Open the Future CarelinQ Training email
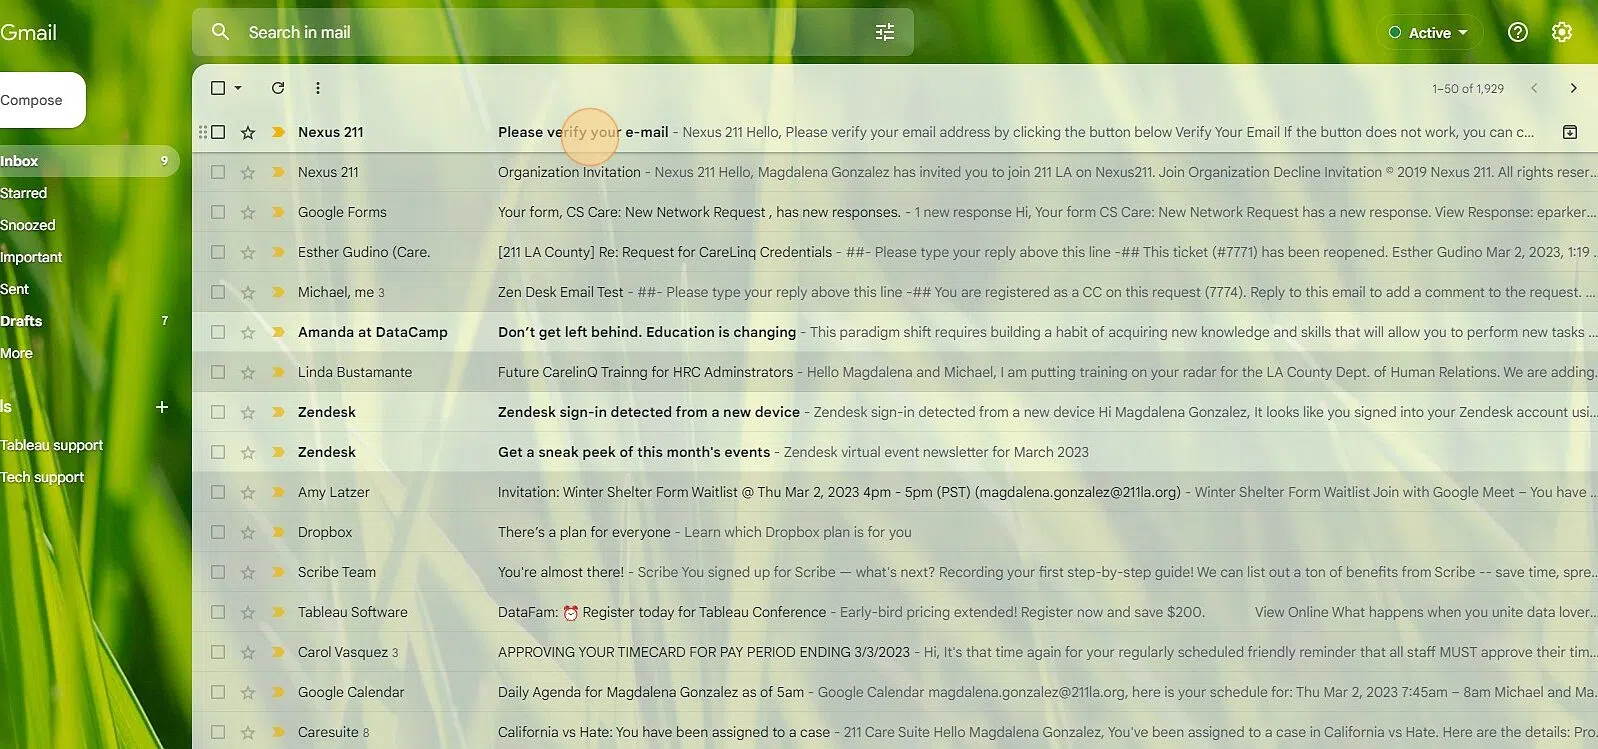This screenshot has height=749, width=1598. [x=895, y=372]
